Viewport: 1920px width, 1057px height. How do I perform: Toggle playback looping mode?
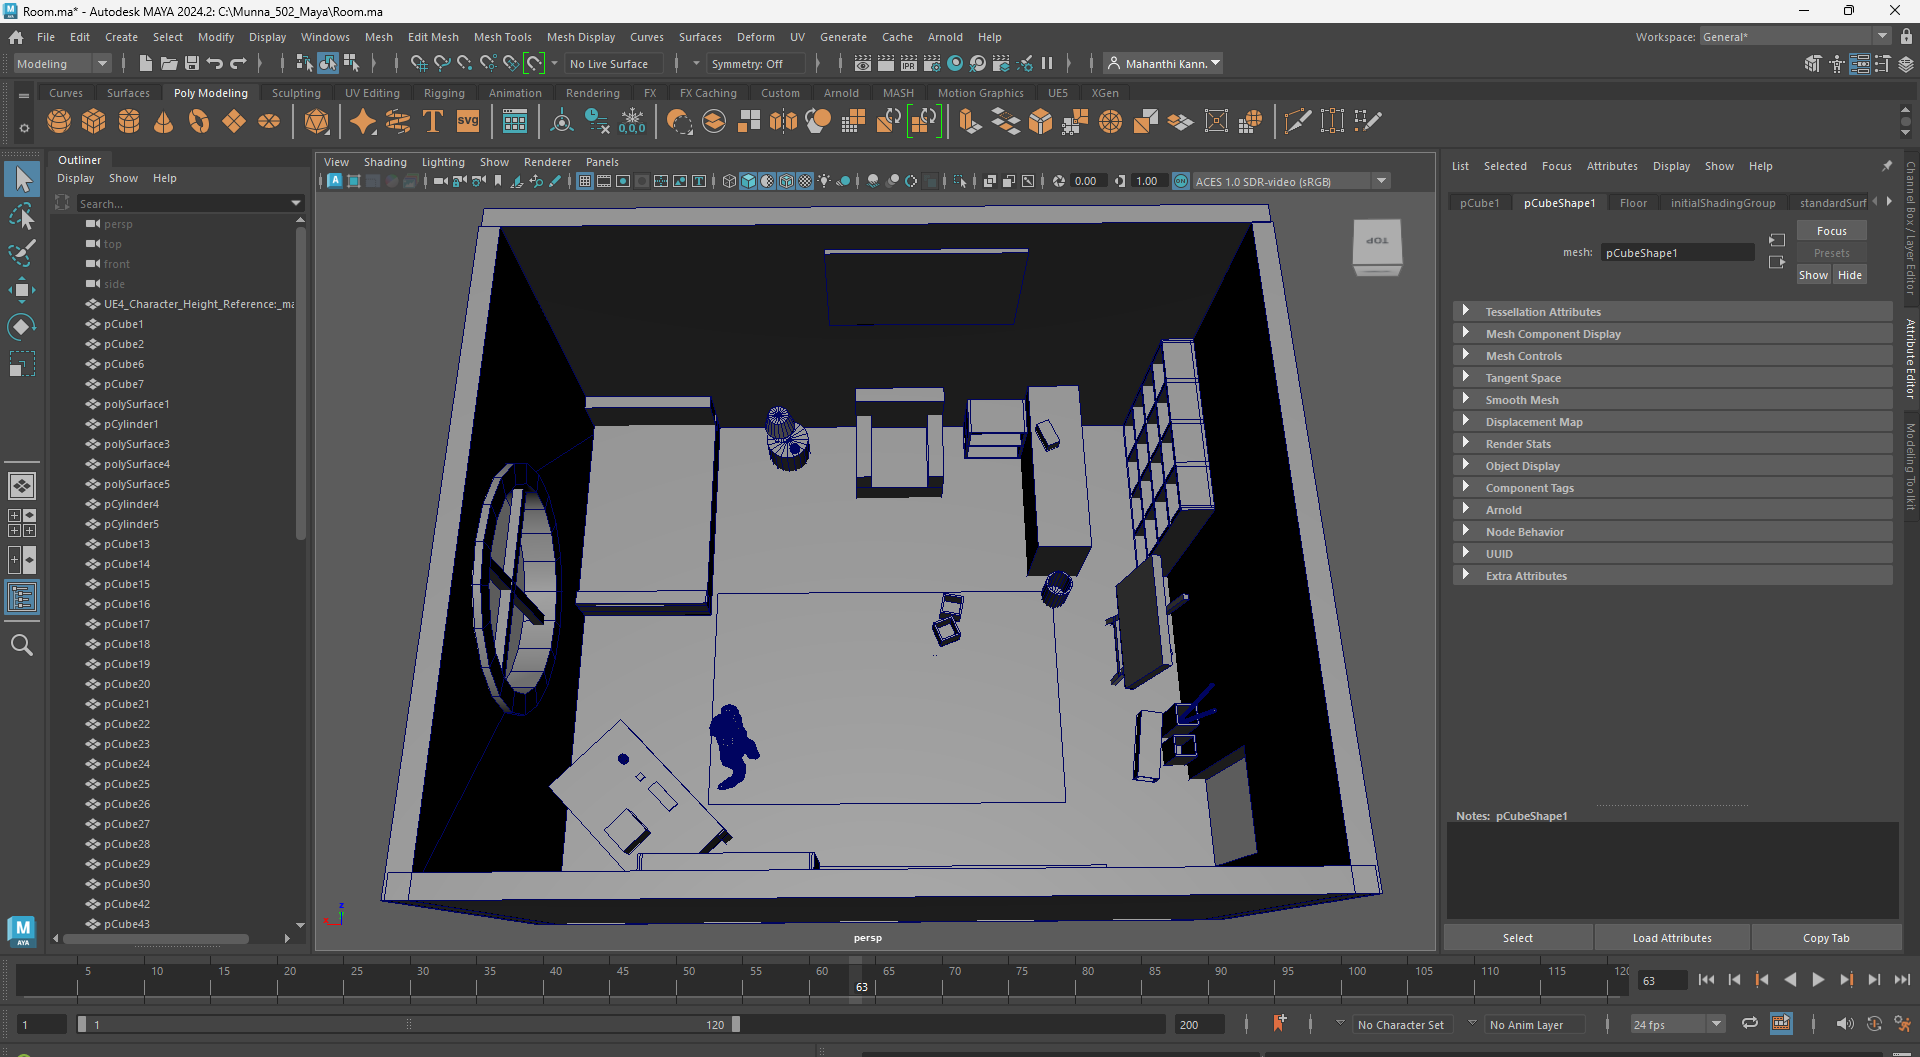click(1750, 1024)
